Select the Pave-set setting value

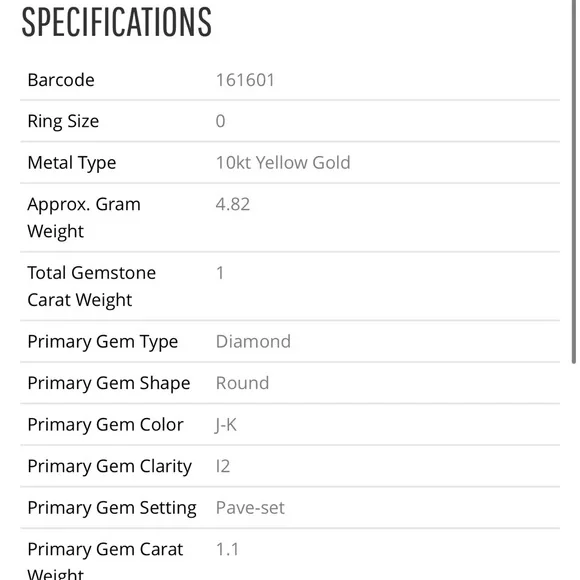click(250, 508)
